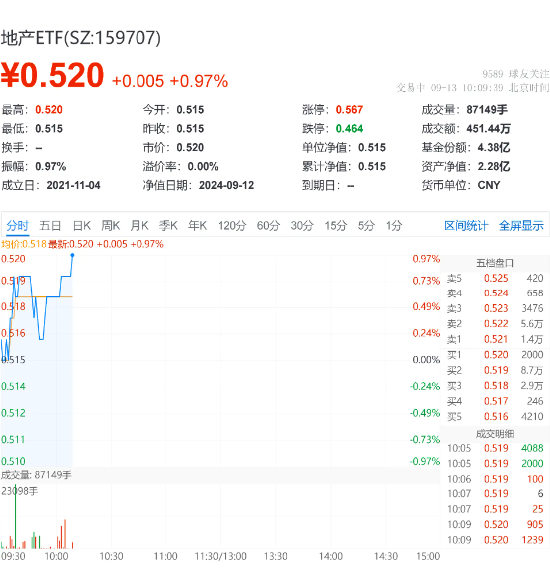Pick the 1分 interval tab
Image resolution: width=550 pixels, height=583 pixels.
pyautogui.click(x=394, y=225)
